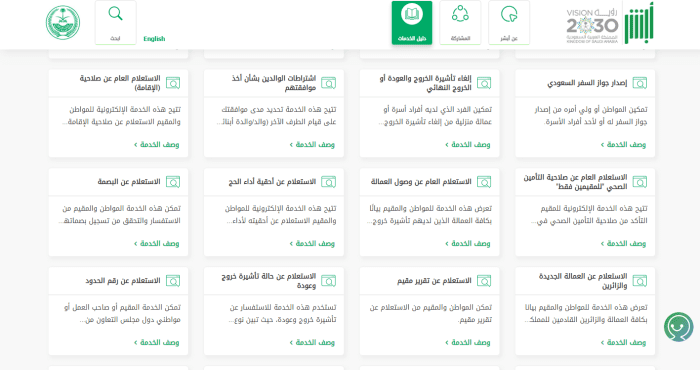Select title الاستعلام عن العمالة الجديدة والزائرين

pyautogui.click(x=583, y=281)
